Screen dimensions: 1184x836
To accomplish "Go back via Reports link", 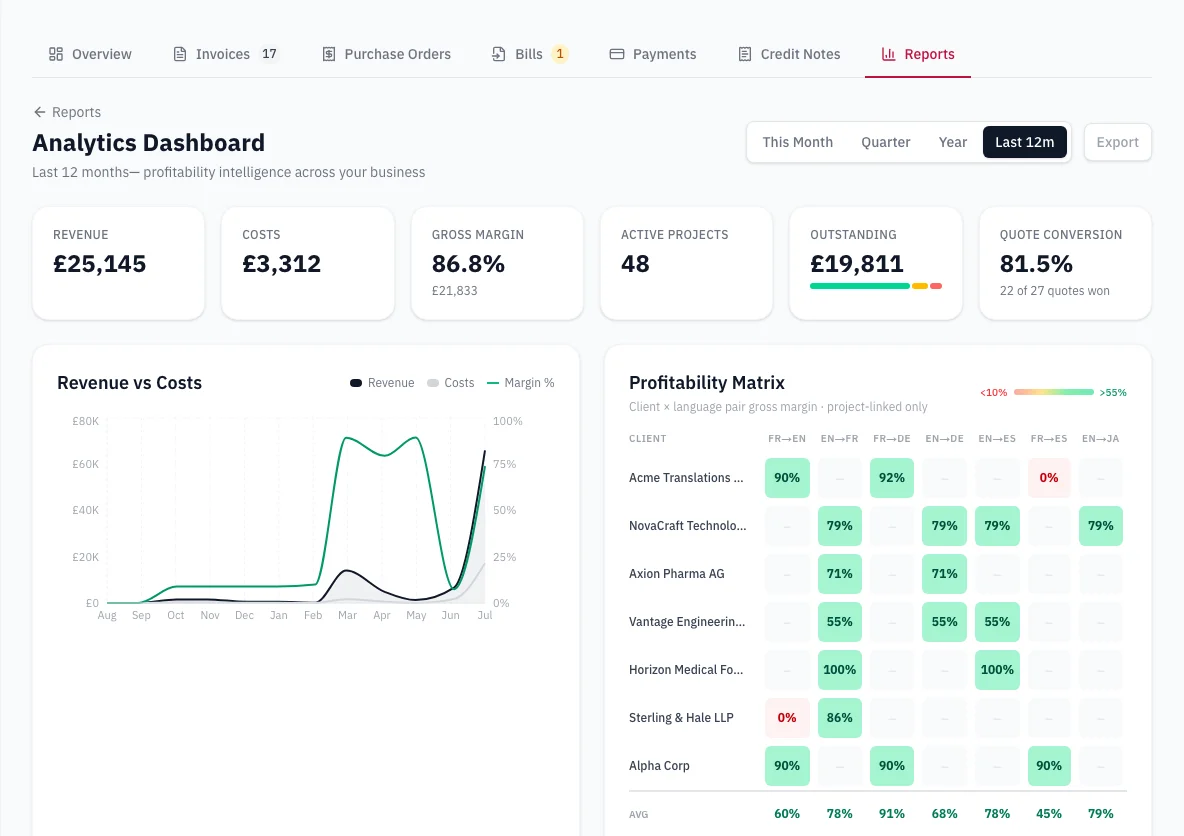I will [66, 112].
